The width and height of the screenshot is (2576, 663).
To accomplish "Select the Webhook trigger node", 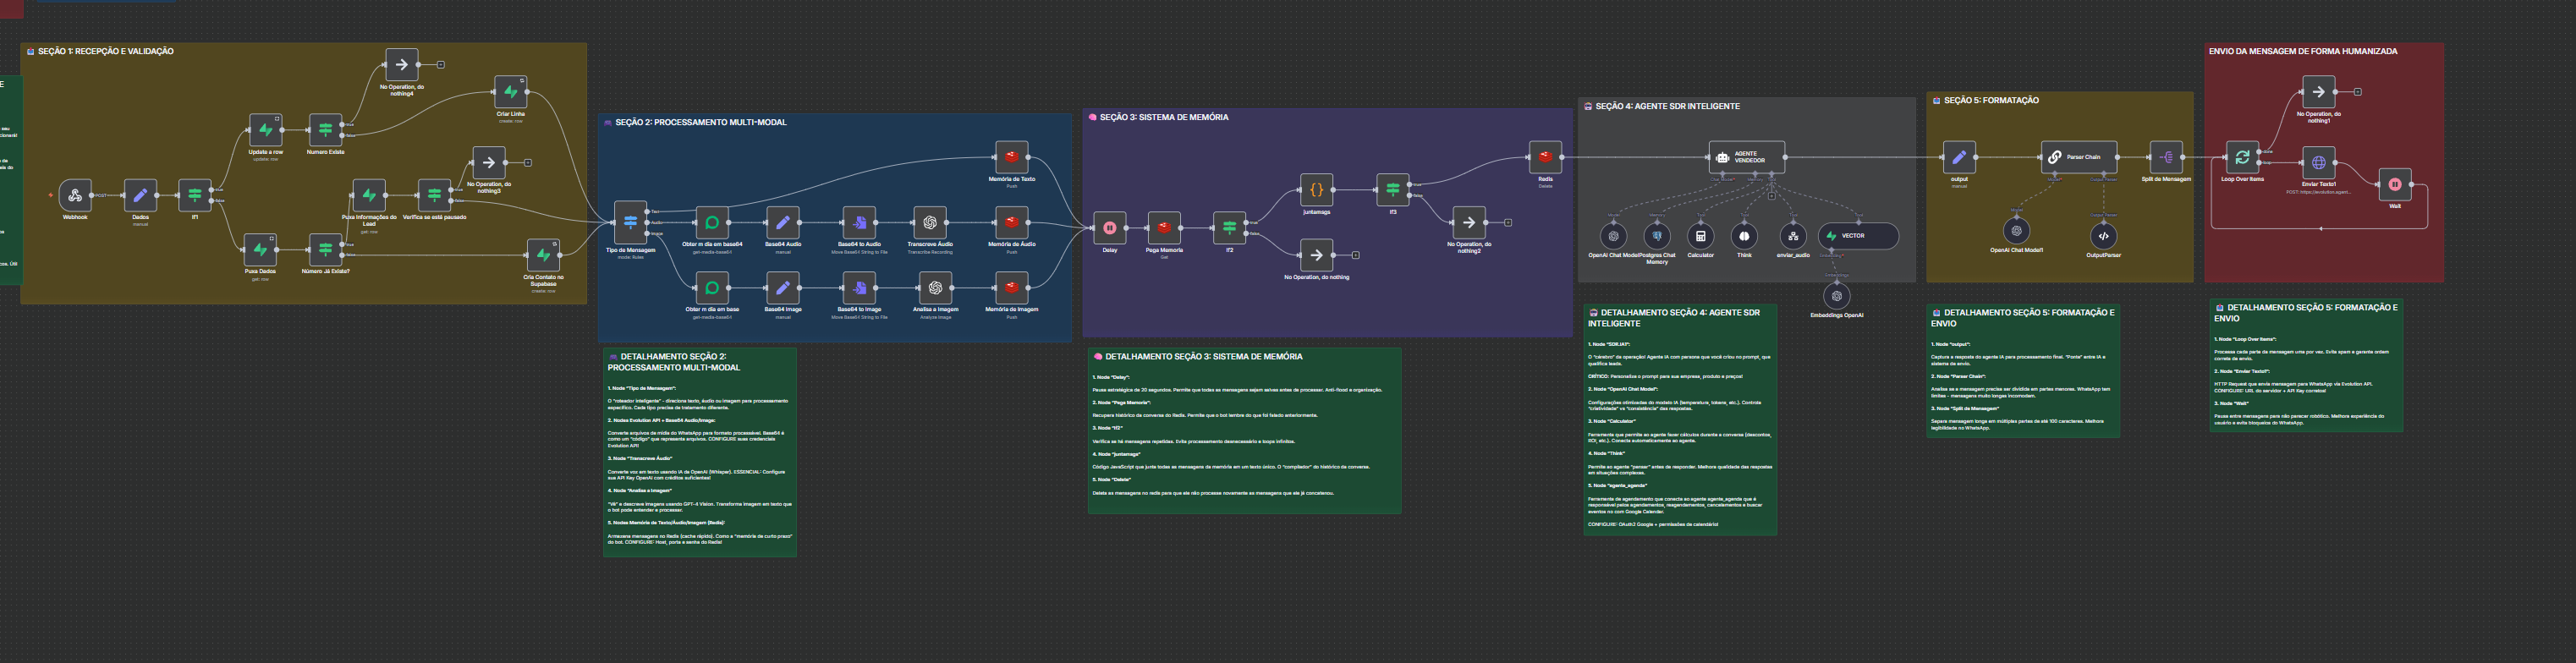I will (x=75, y=196).
